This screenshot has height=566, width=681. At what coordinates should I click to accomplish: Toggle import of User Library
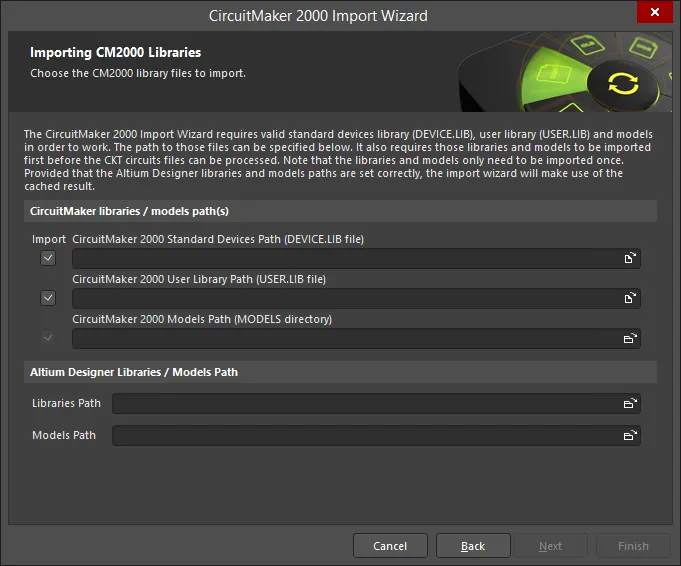(x=48, y=298)
